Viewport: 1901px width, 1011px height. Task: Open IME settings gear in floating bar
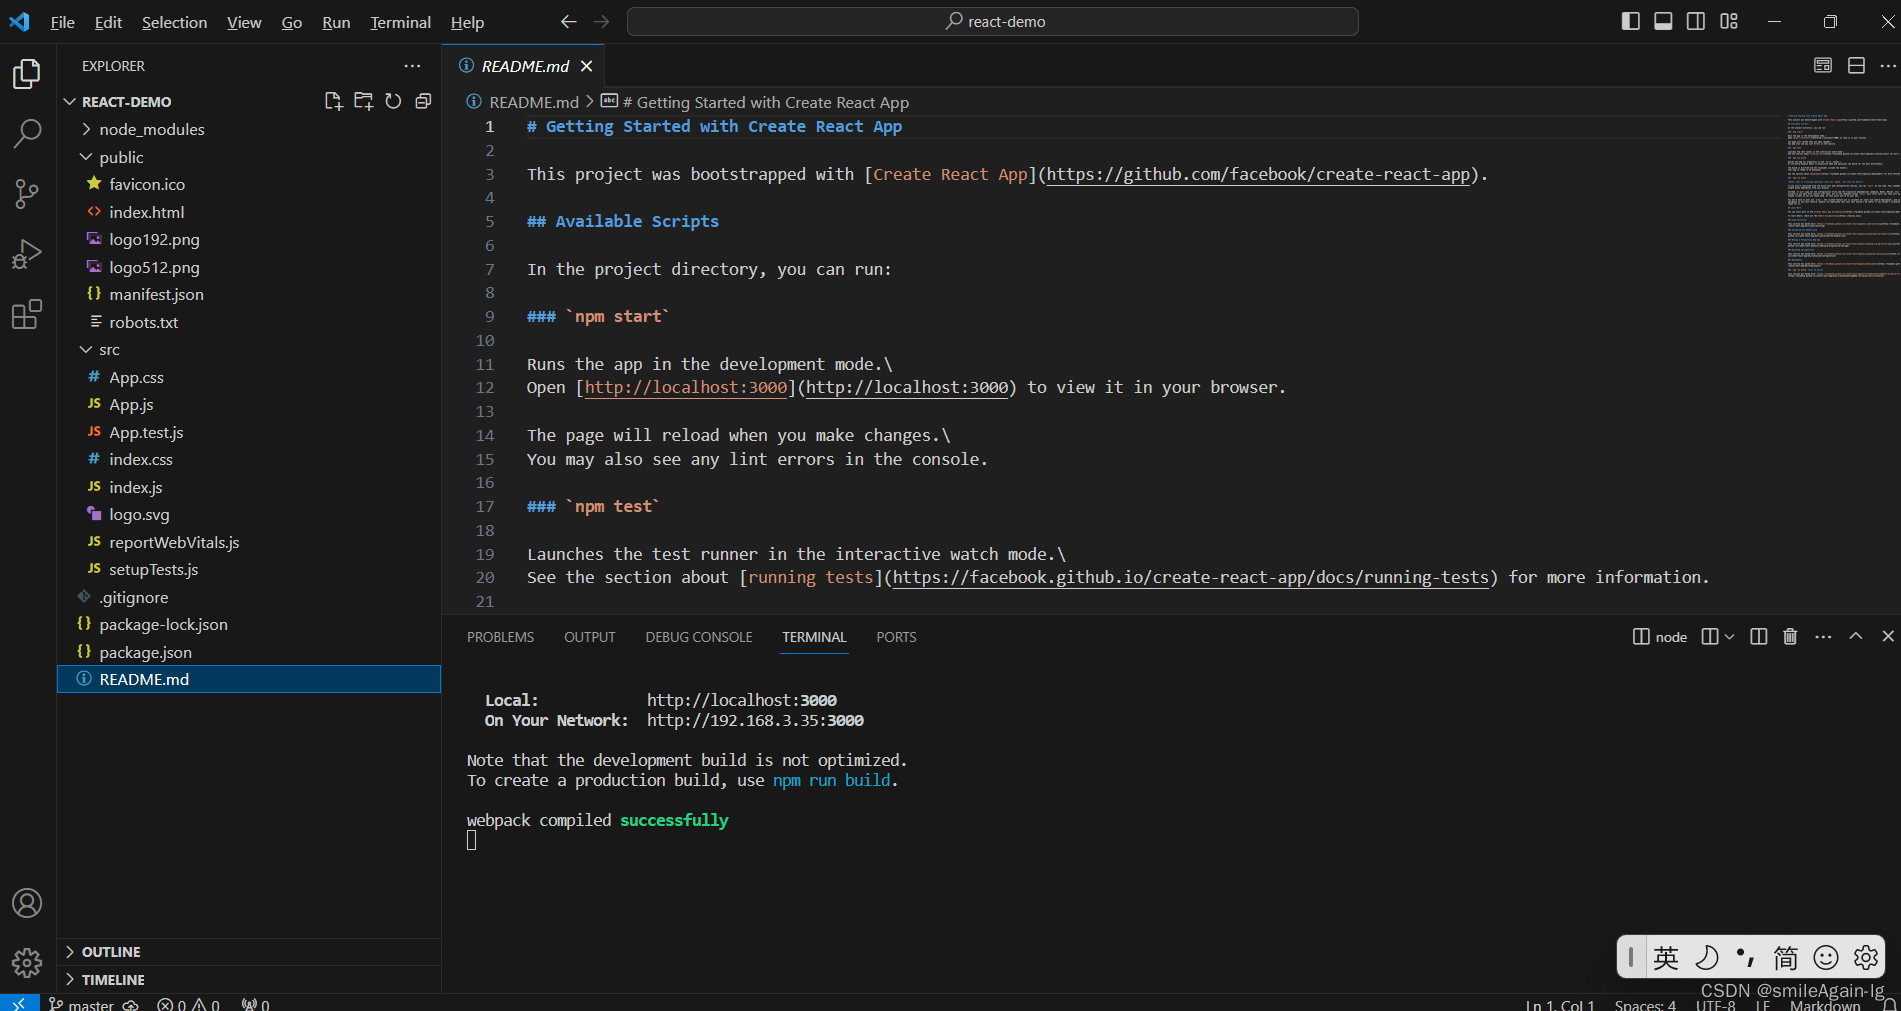point(1866,958)
